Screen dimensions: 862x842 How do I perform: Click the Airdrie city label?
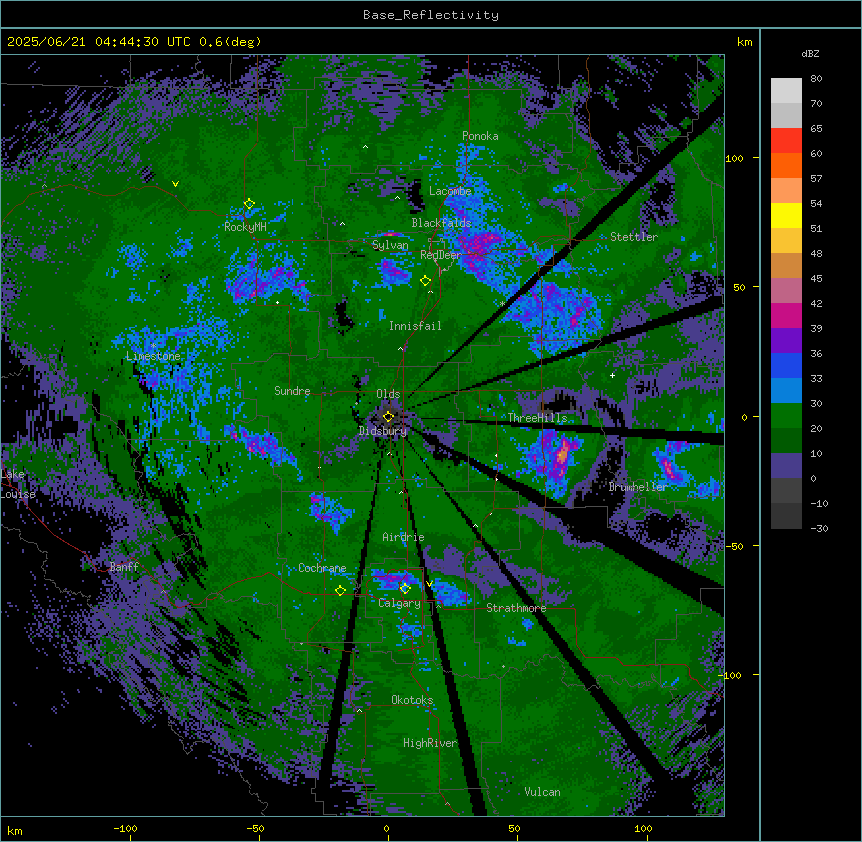[404, 537]
